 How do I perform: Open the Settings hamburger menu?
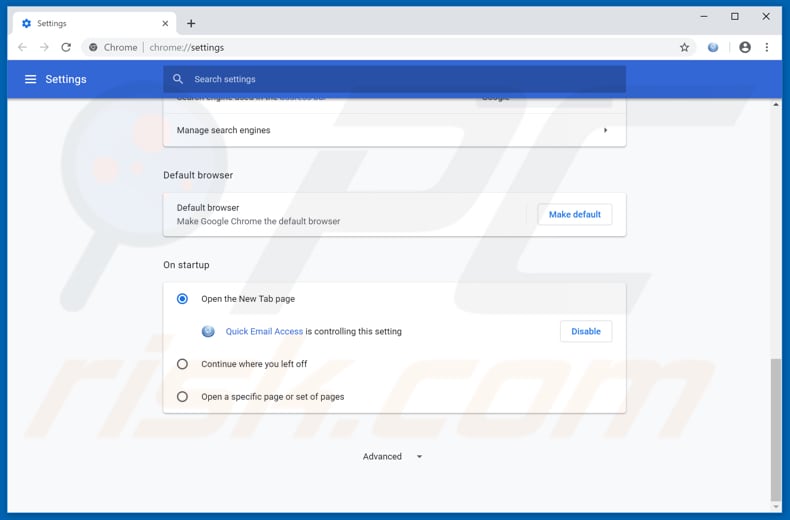[31, 79]
